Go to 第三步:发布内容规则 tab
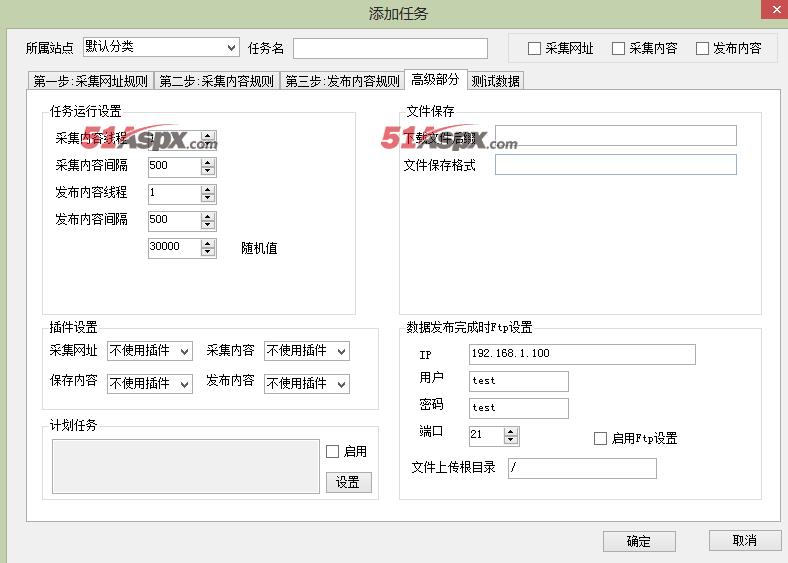The image size is (788, 563). tap(342, 81)
